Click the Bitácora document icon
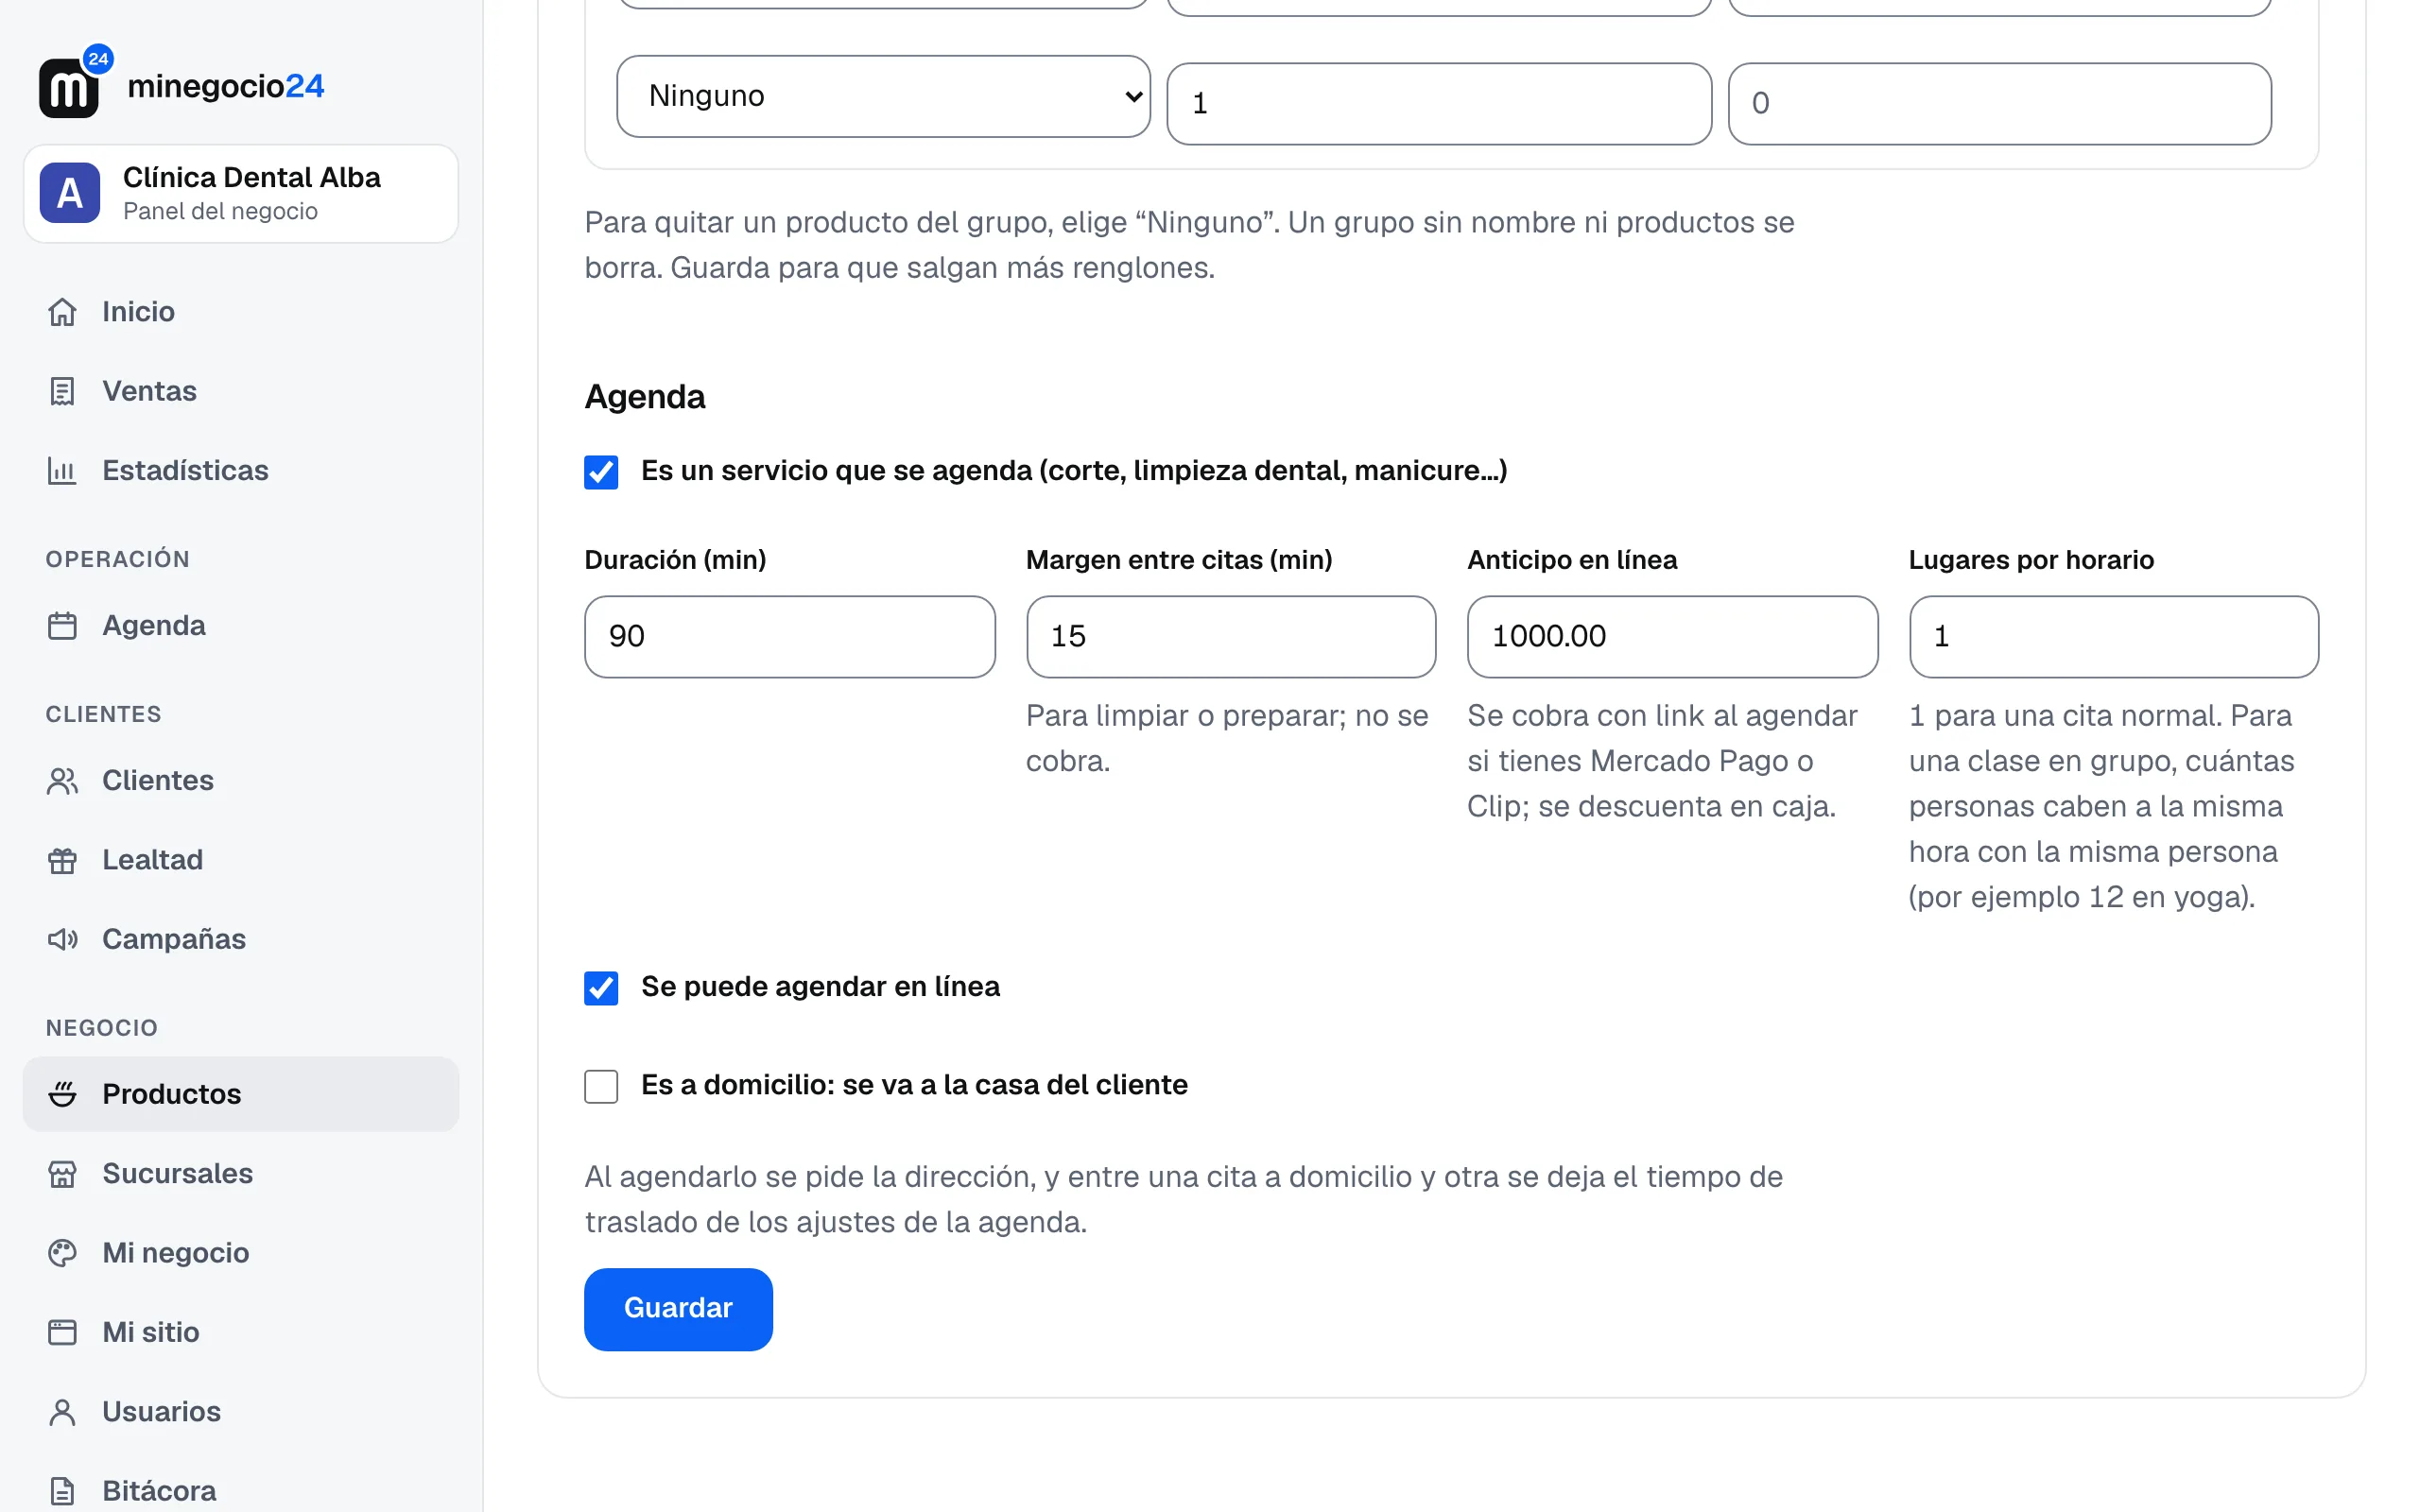Screen dimensions: 2420x1512 pyautogui.click(x=62, y=1491)
